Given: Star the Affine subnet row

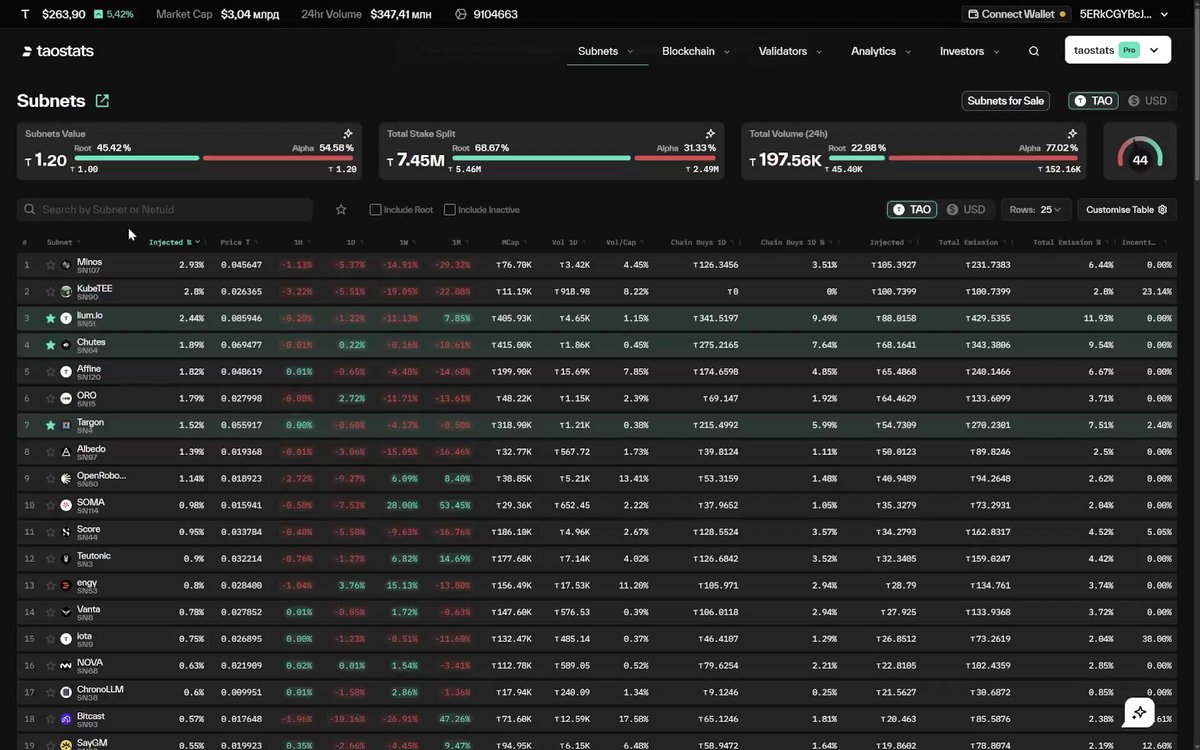Looking at the screenshot, I should tap(50, 372).
